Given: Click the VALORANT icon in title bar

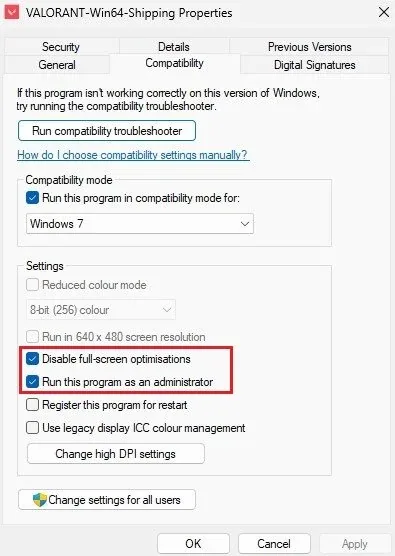Looking at the screenshot, I should 11,12.
